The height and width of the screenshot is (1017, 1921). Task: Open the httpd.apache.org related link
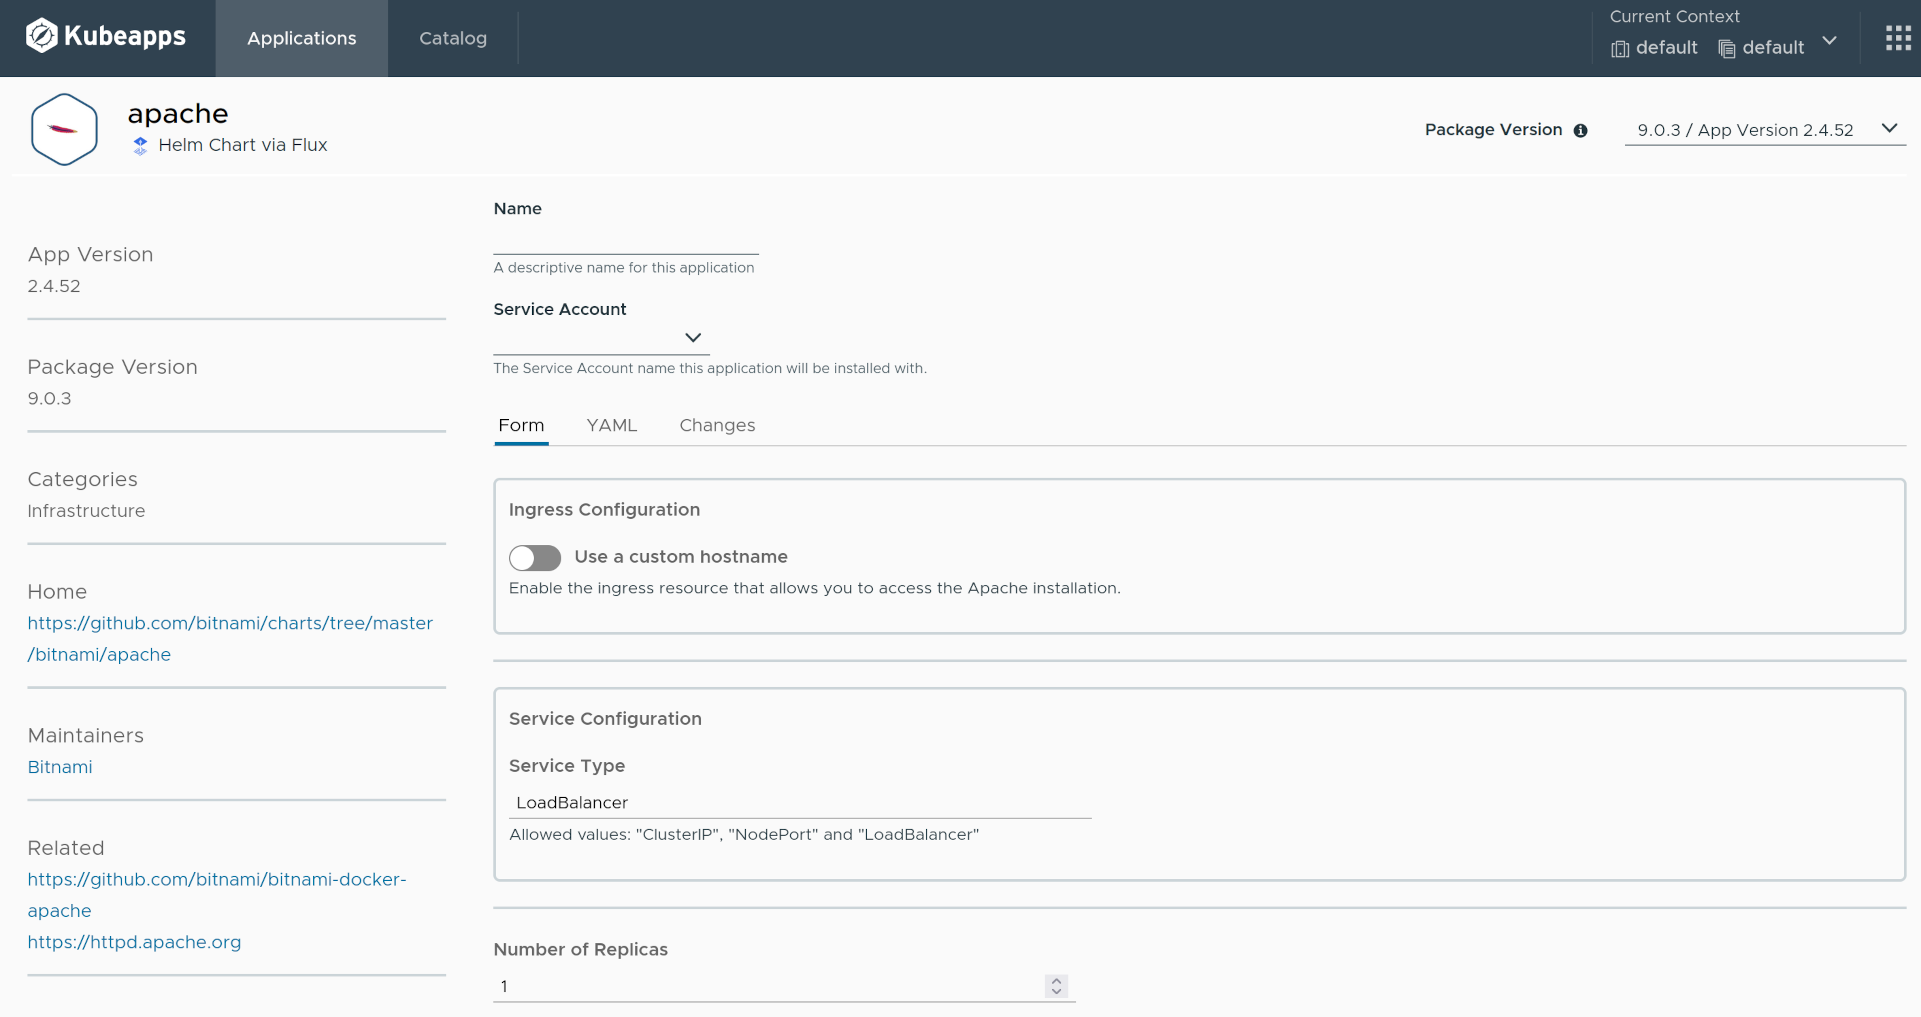(134, 942)
